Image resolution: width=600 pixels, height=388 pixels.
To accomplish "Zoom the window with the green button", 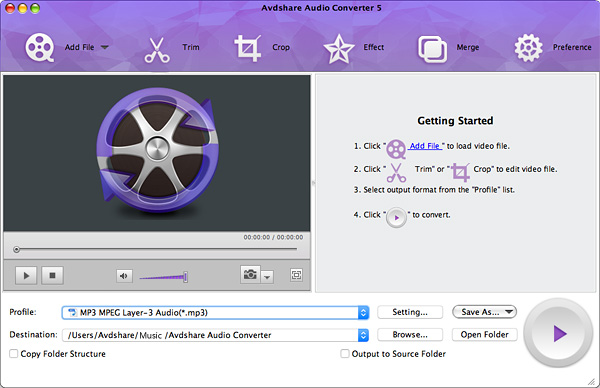I will pos(35,8).
